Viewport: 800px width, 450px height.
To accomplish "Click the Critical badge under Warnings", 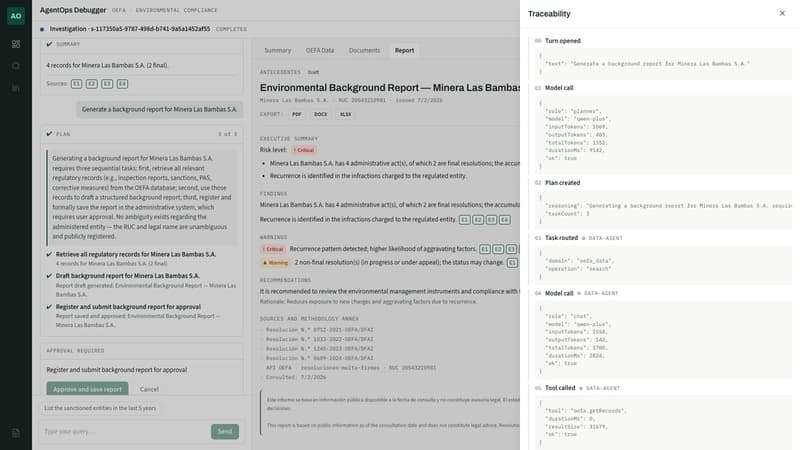I will pos(273,249).
